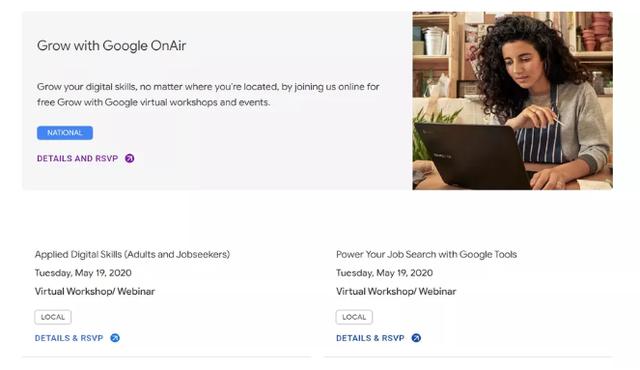Click the blue NATIONAL badge
The height and width of the screenshot is (370, 640).
pyautogui.click(x=65, y=133)
